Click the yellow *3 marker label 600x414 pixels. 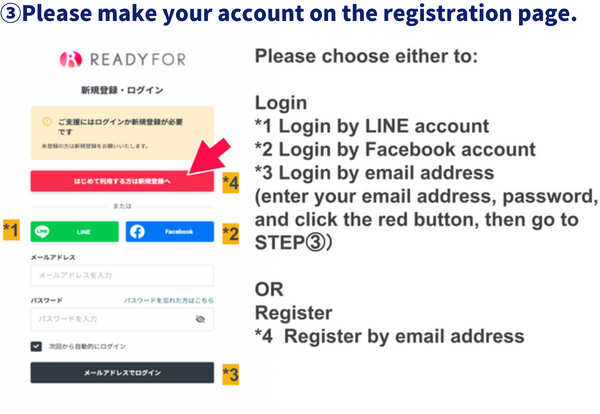(x=230, y=374)
